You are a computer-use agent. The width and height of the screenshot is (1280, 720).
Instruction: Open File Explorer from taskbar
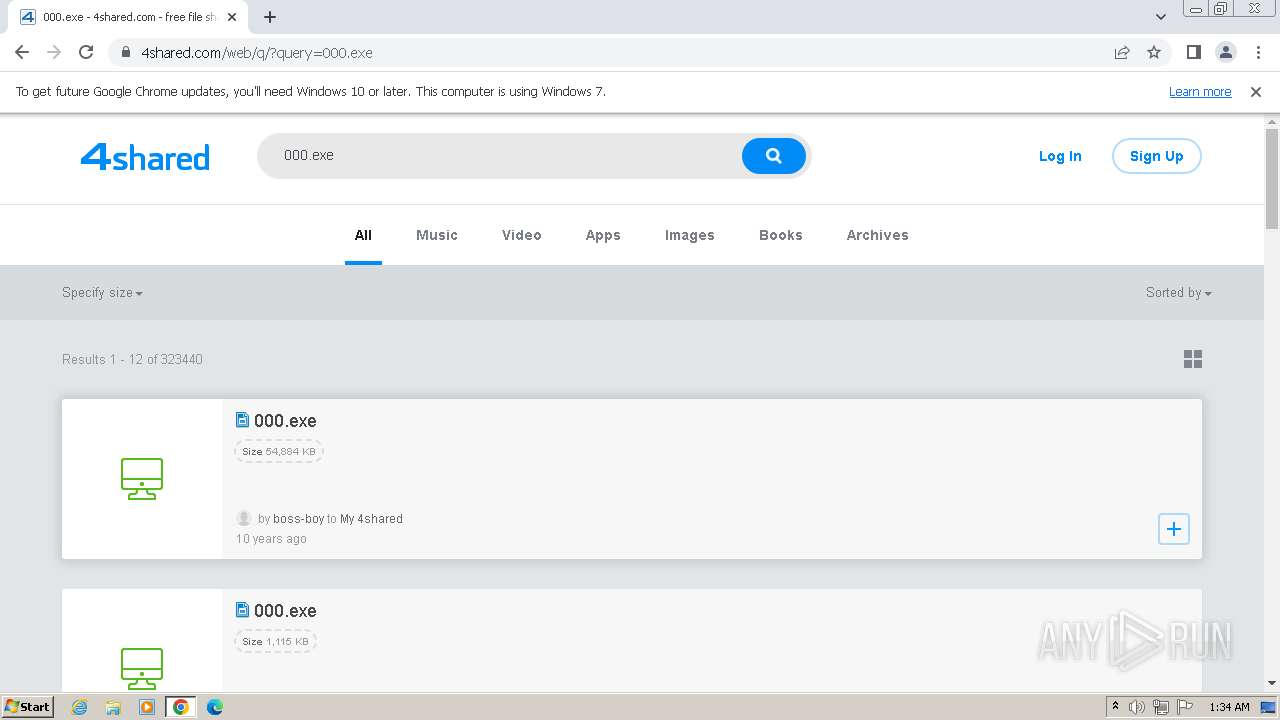click(113, 707)
